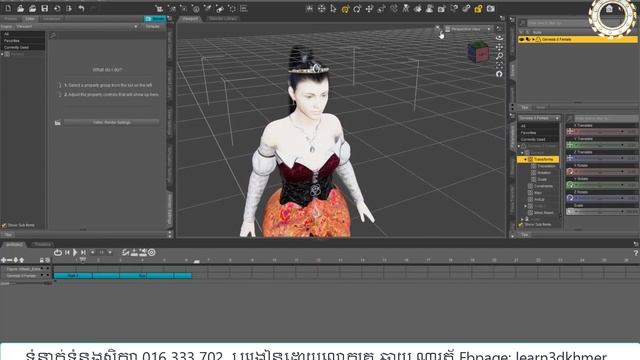The height and width of the screenshot is (360, 640).
Task: Collapse the Transforms group in Parameters
Action: point(525,159)
